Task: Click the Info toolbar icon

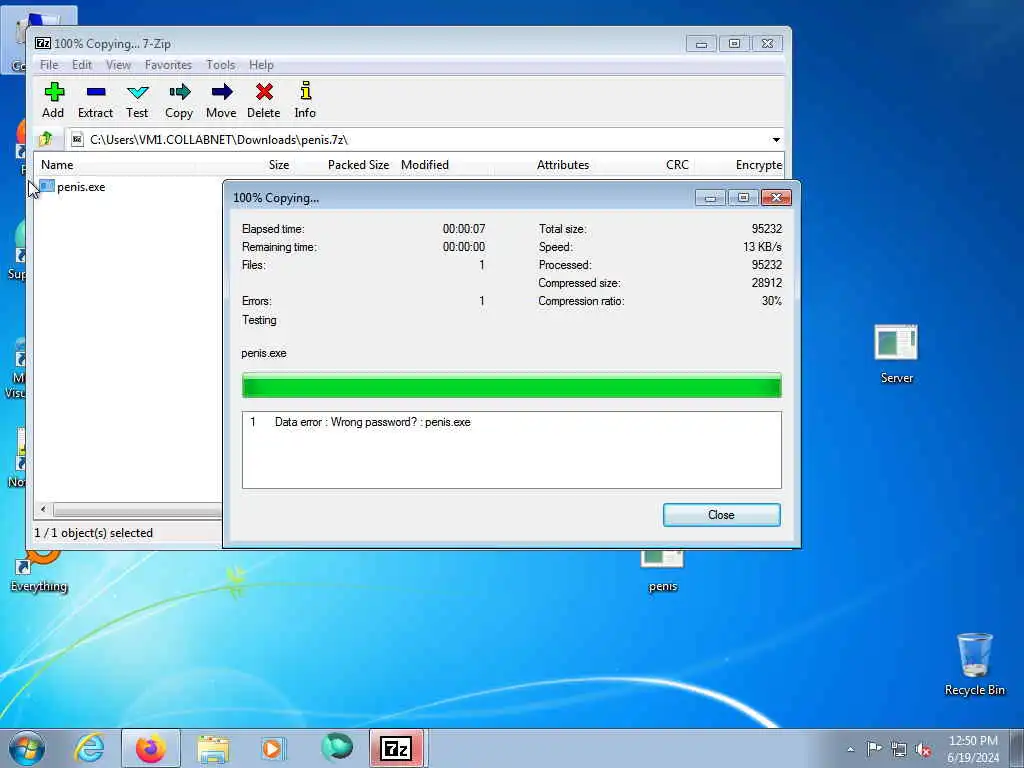Action: [305, 91]
